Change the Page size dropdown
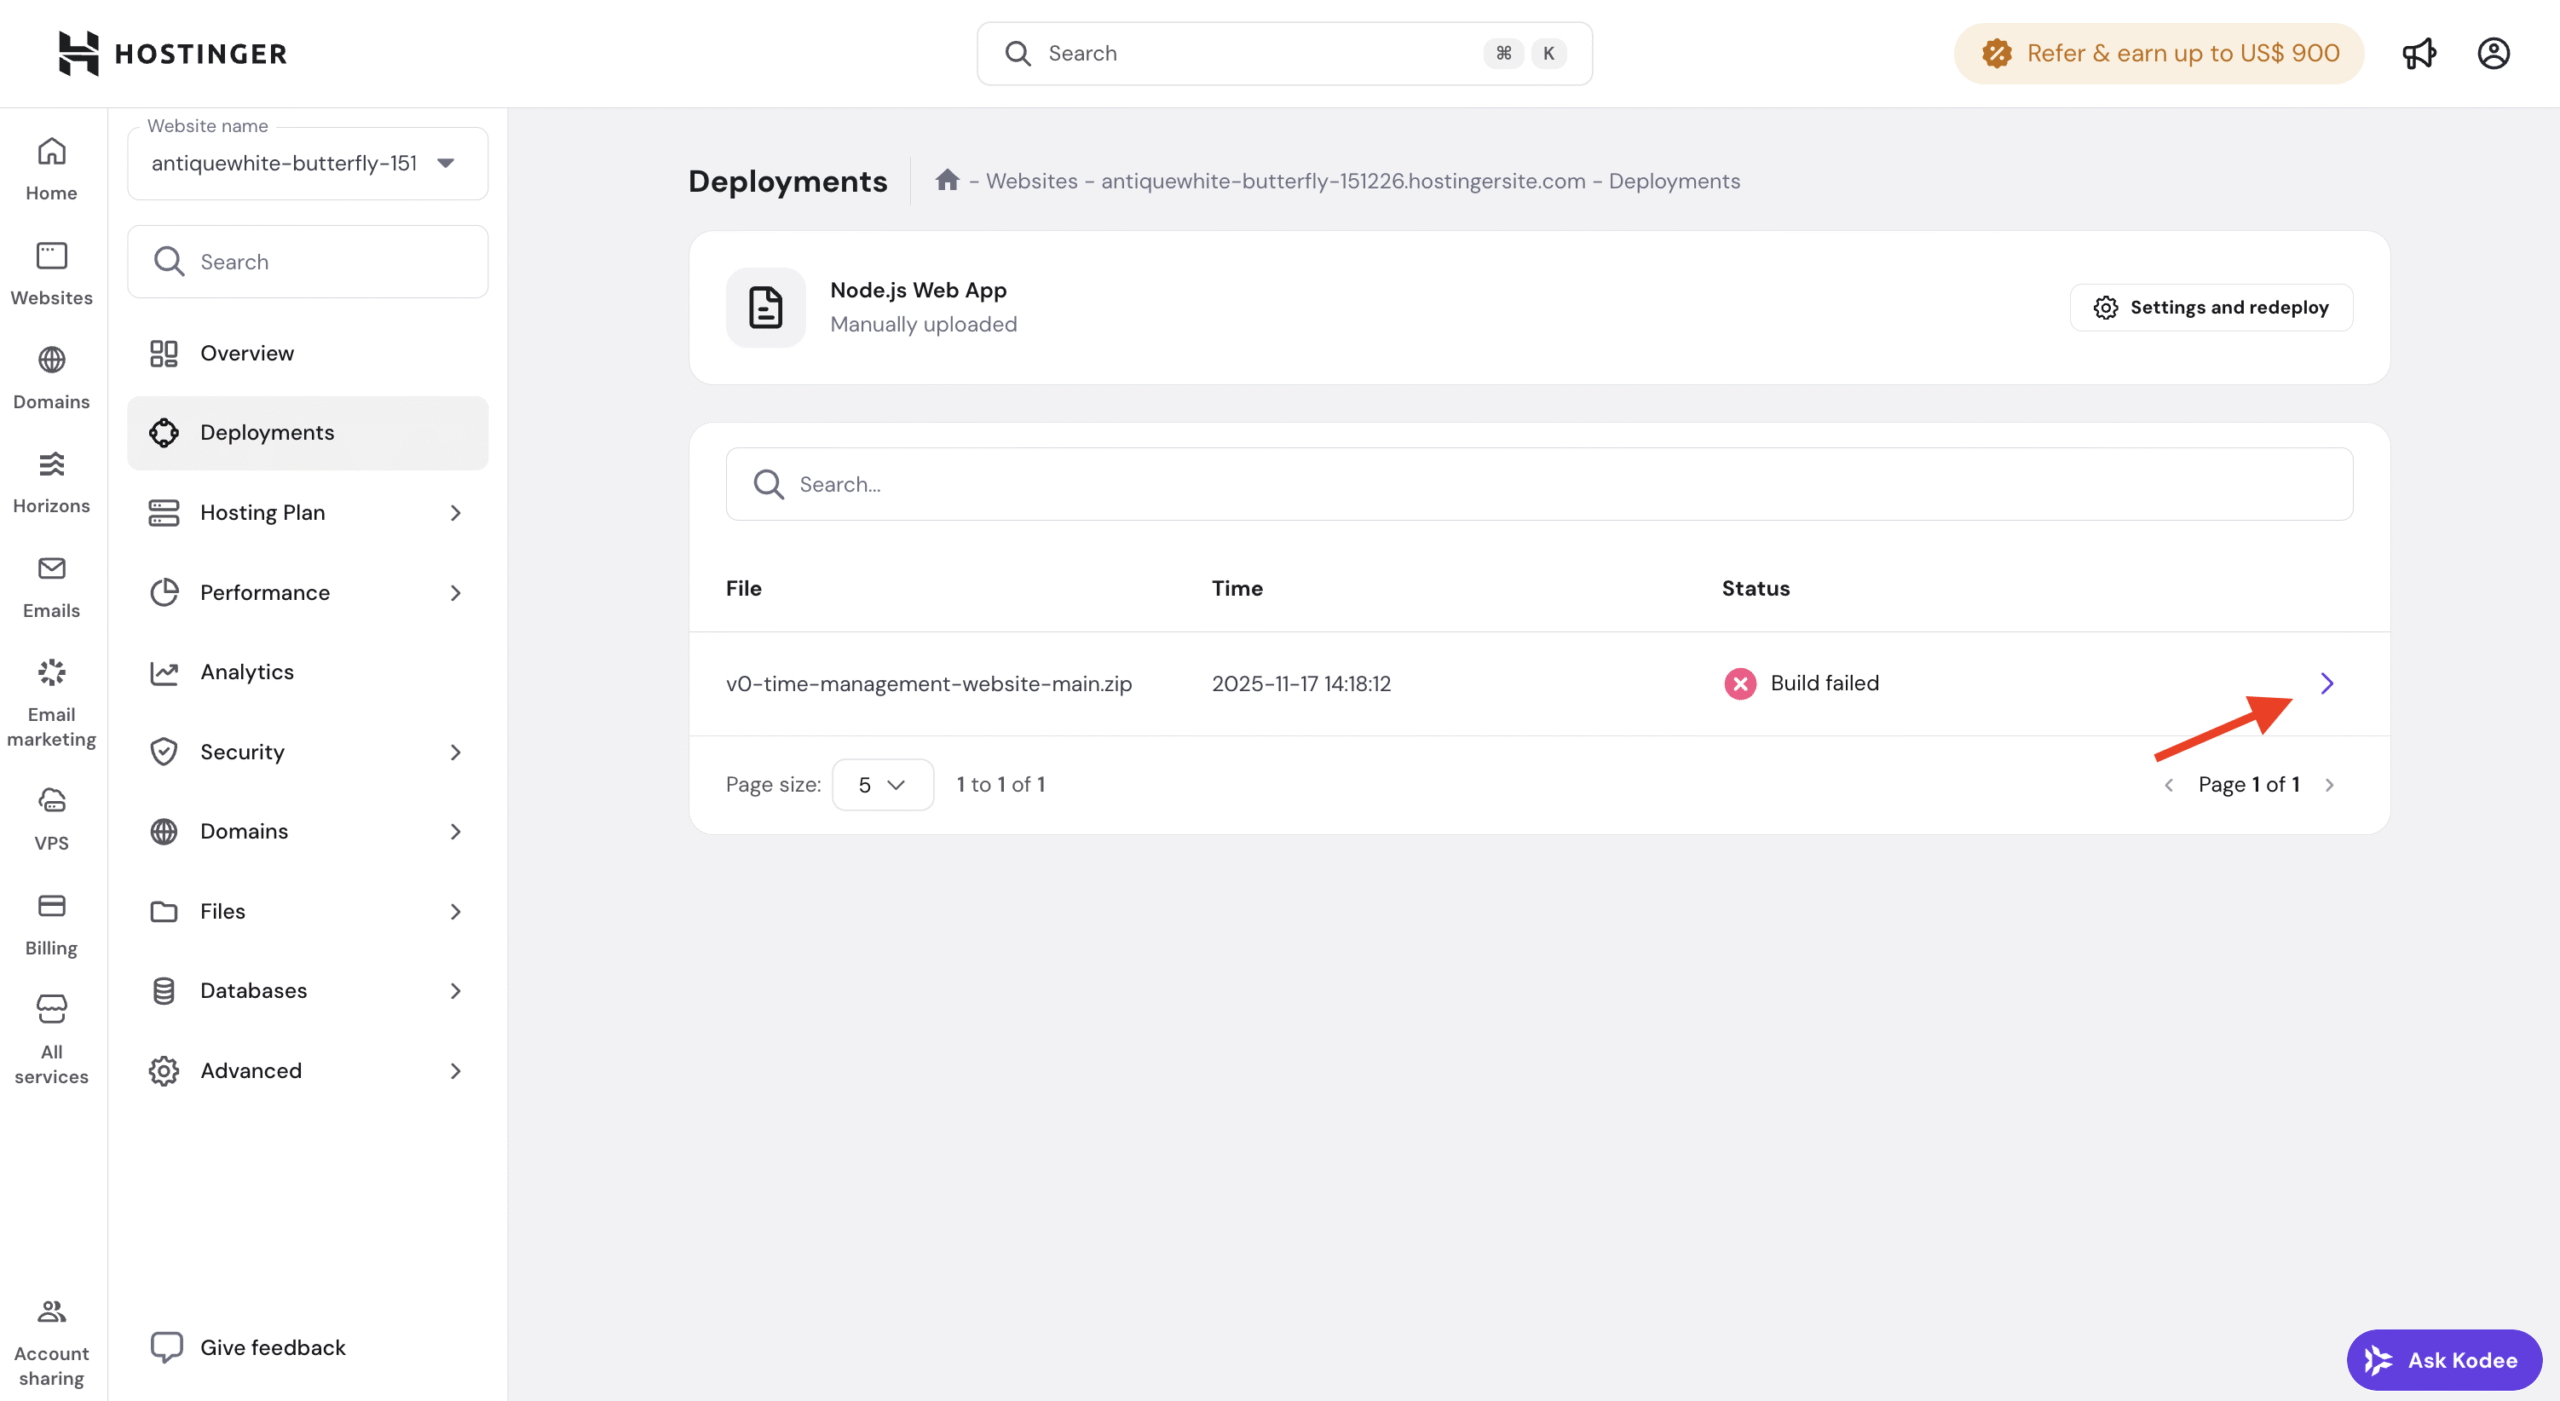The image size is (2560, 1401). click(x=882, y=784)
